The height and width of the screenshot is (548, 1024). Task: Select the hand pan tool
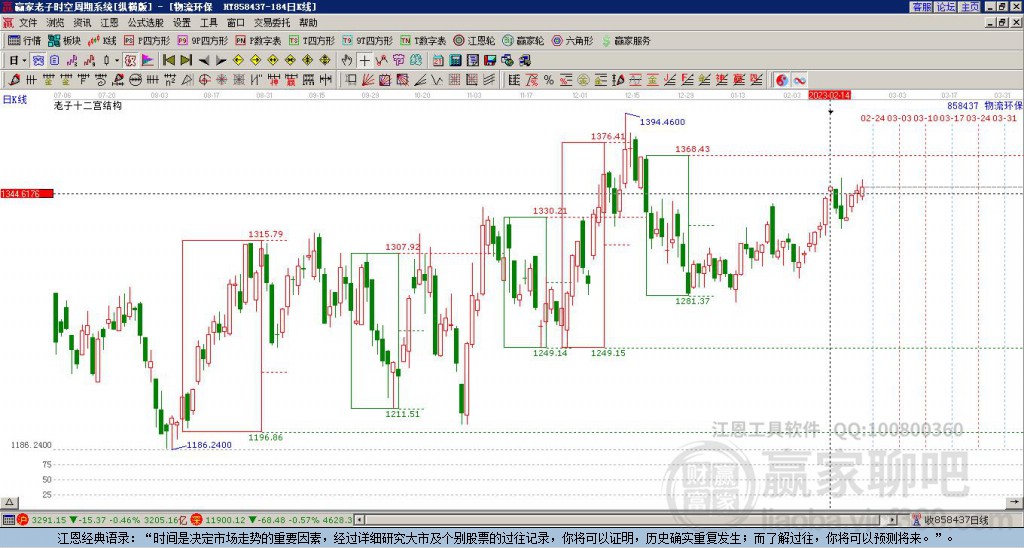pos(346,60)
